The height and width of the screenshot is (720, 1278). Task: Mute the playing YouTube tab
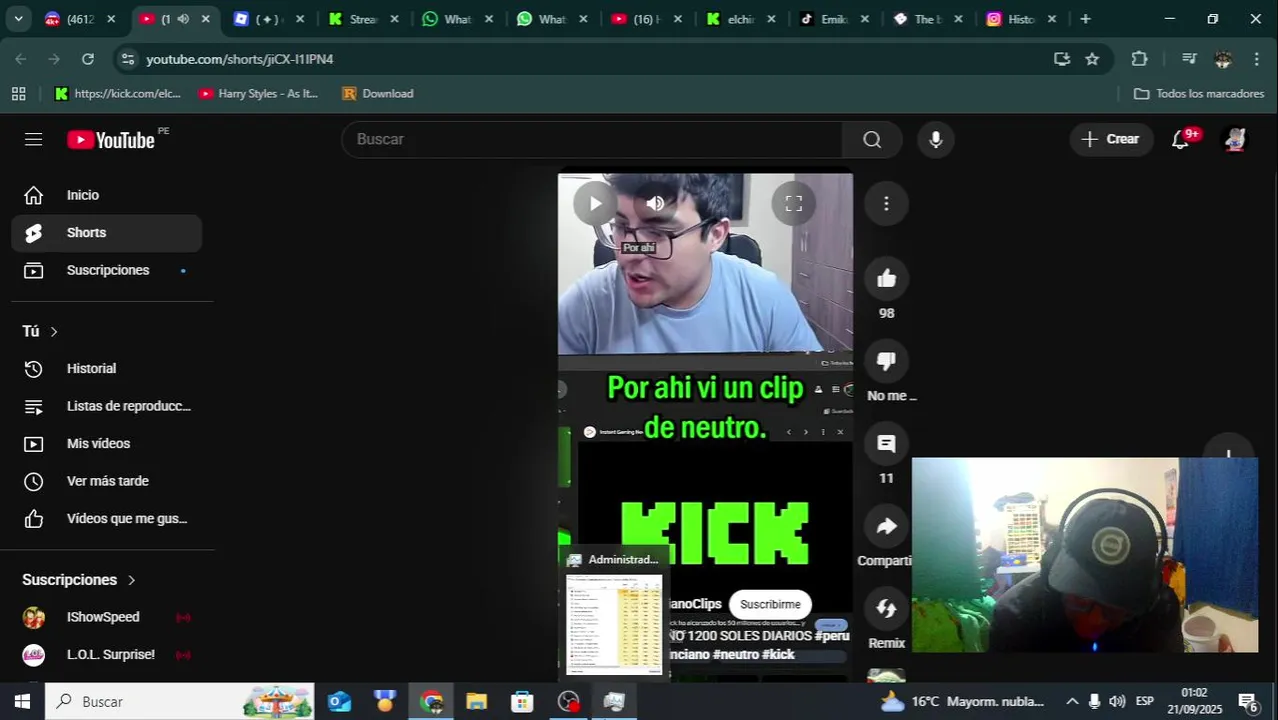[x=183, y=19]
